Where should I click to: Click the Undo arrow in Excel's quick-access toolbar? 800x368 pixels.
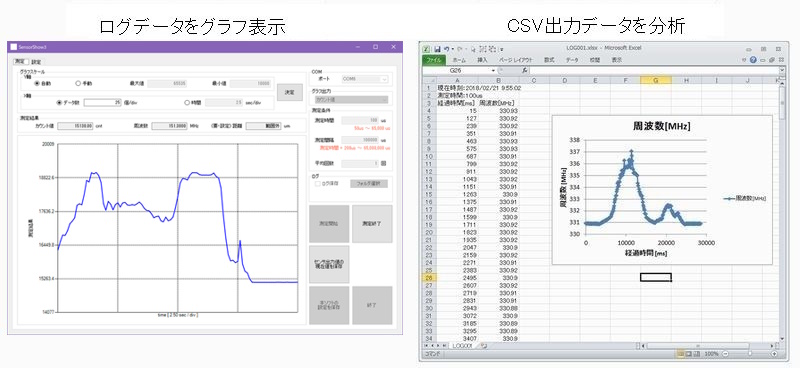point(446,49)
